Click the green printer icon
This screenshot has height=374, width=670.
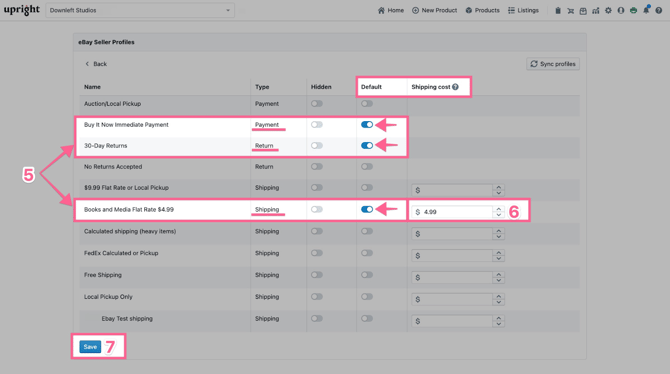click(633, 11)
